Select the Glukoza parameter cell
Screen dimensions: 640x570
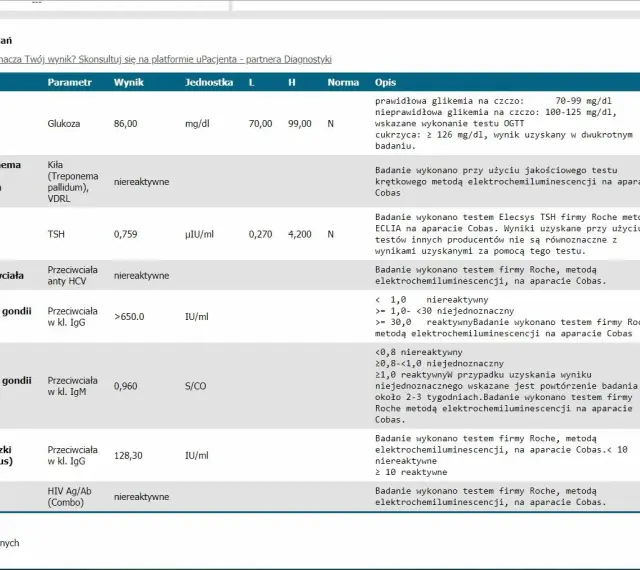(64, 124)
